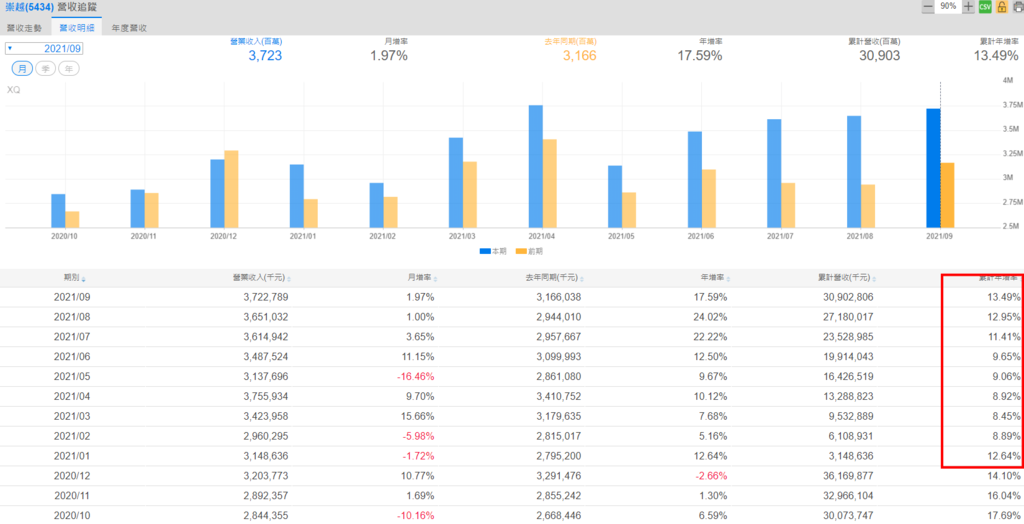1024x524 pixels.
Task: Click the orange 2020/12 prior-period bar
Action: tap(231, 189)
